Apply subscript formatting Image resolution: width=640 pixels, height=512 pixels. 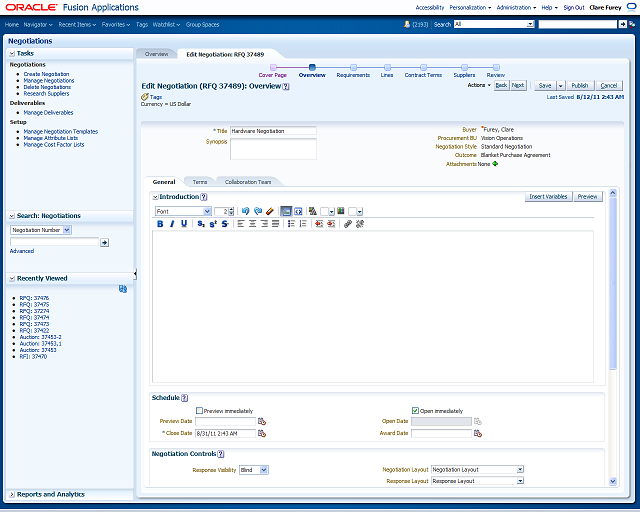click(x=200, y=224)
